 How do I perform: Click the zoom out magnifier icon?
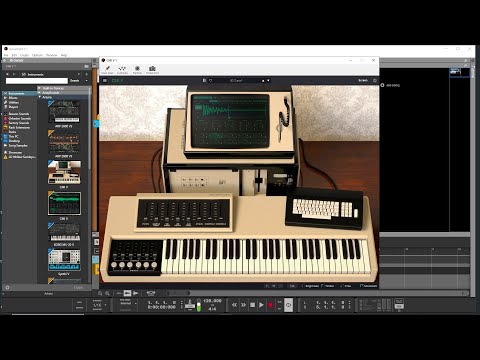point(100,293)
